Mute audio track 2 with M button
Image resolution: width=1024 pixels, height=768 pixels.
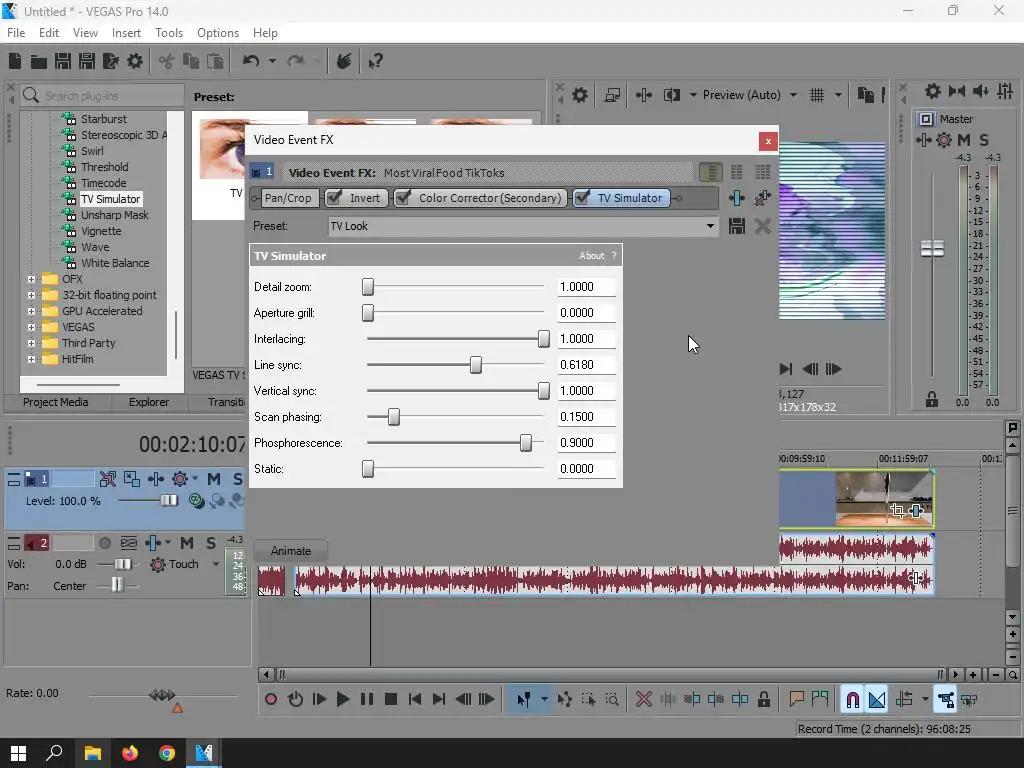coord(187,543)
